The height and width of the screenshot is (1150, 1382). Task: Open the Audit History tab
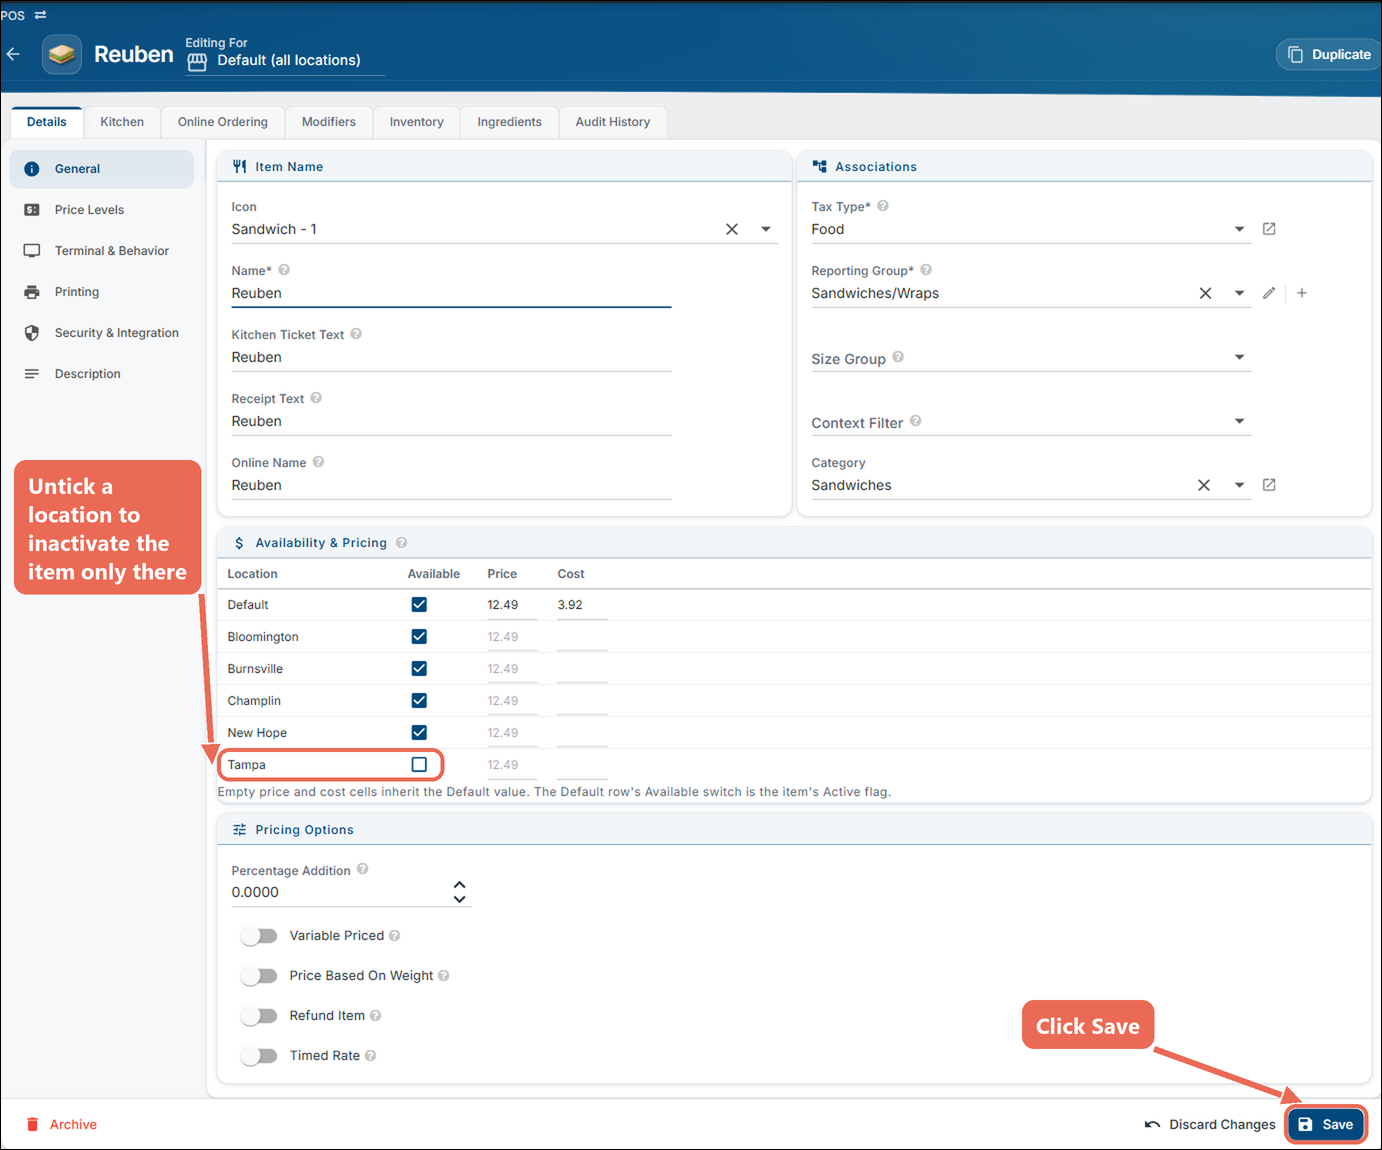(613, 122)
